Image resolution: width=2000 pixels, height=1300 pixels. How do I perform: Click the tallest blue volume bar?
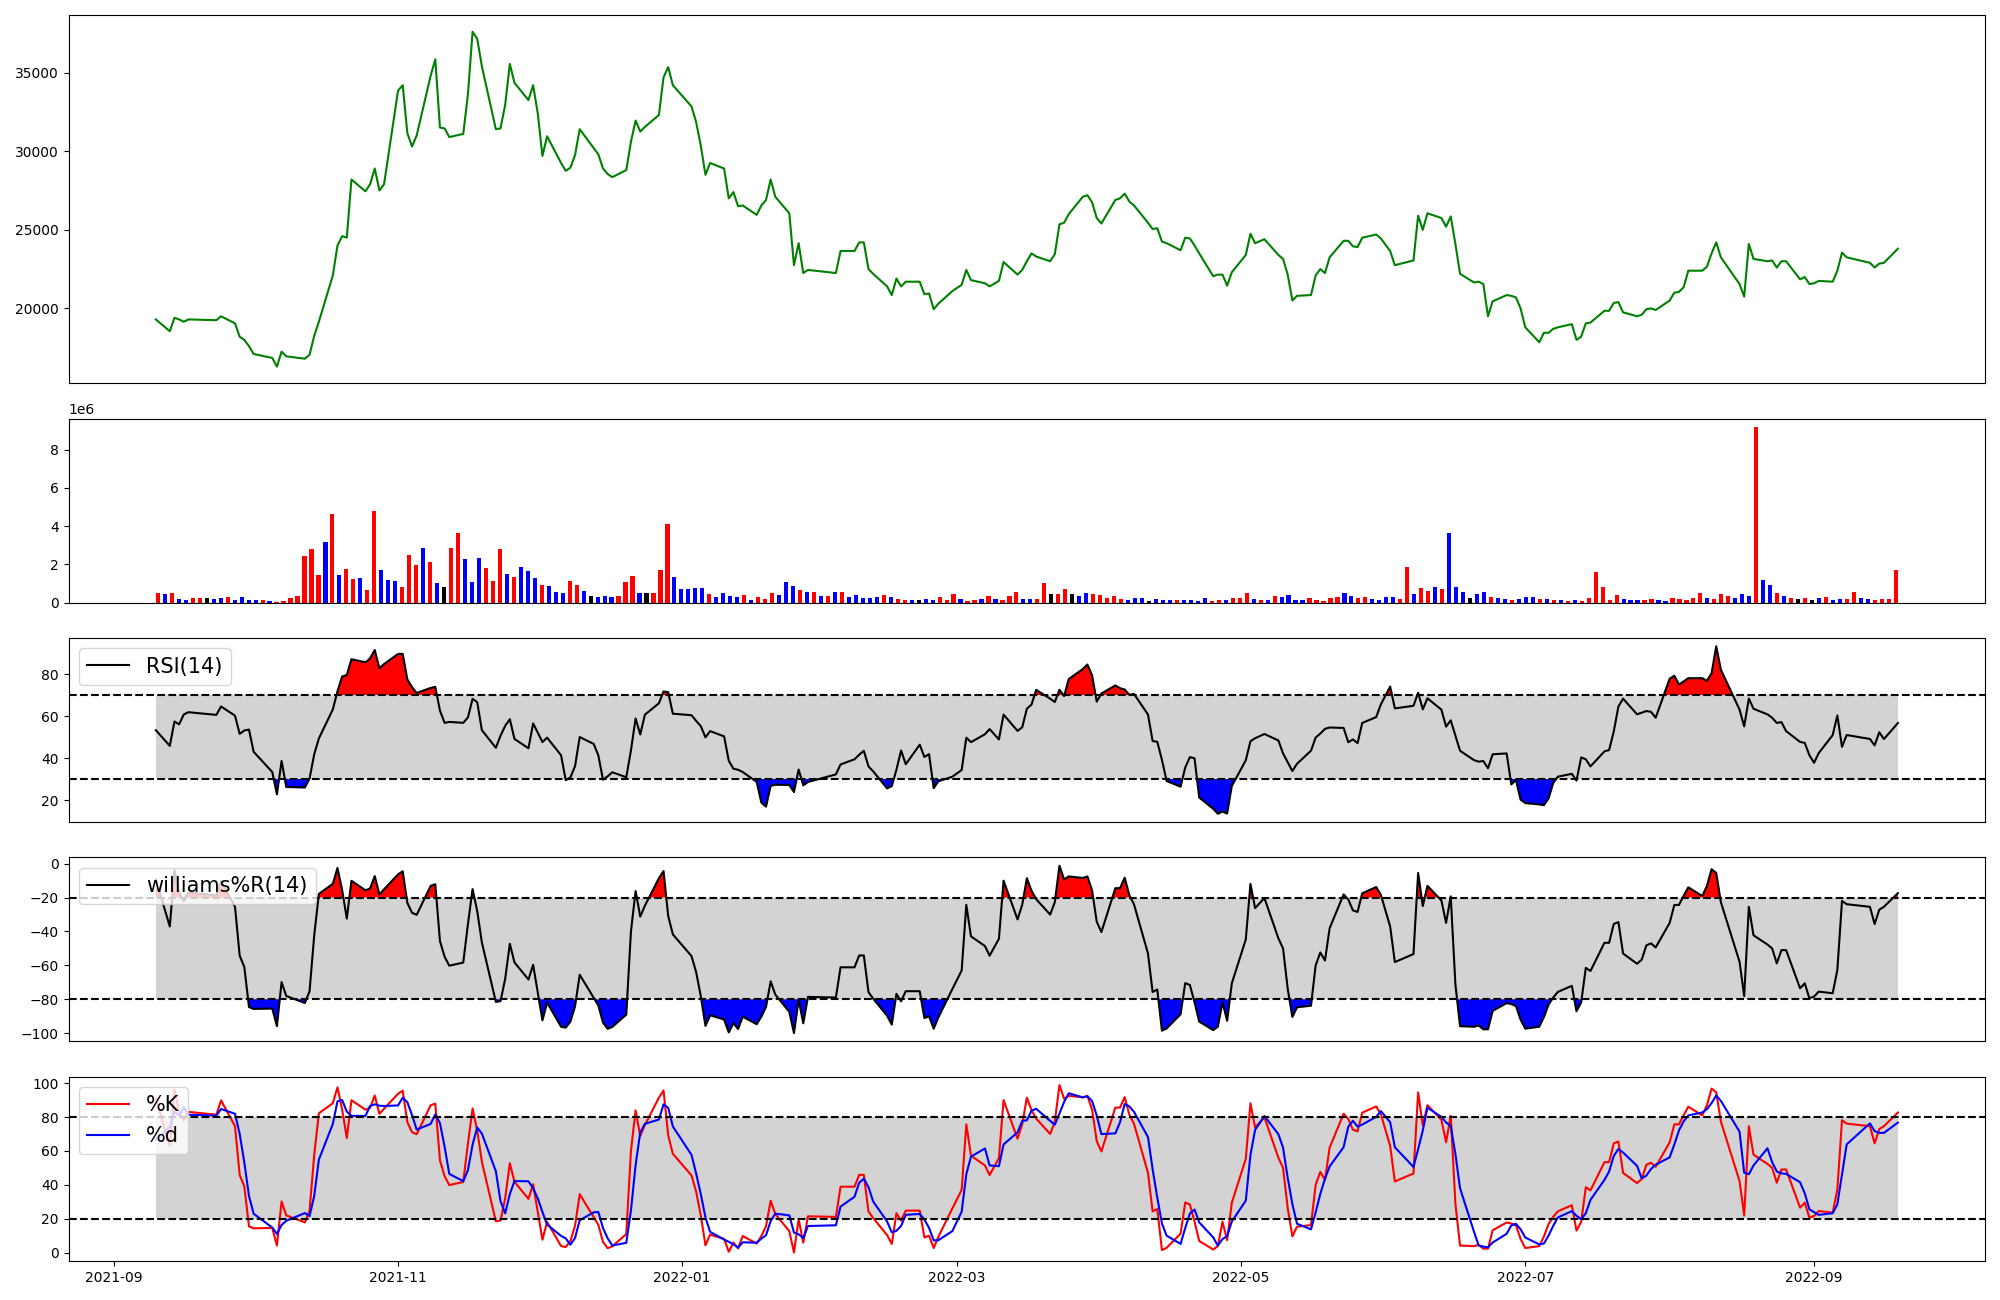point(1449,568)
